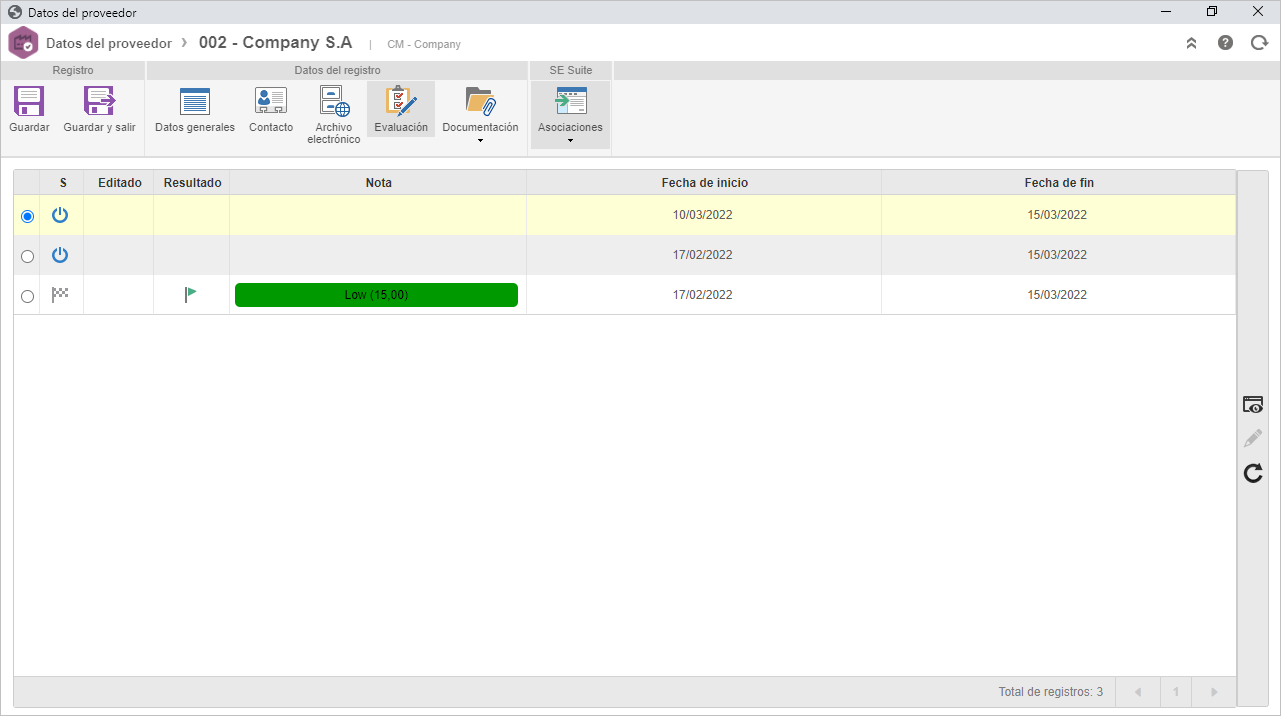The width and height of the screenshot is (1281, 716).
Task: Minimize the Datos del proveedor window
Action: 1166,12
